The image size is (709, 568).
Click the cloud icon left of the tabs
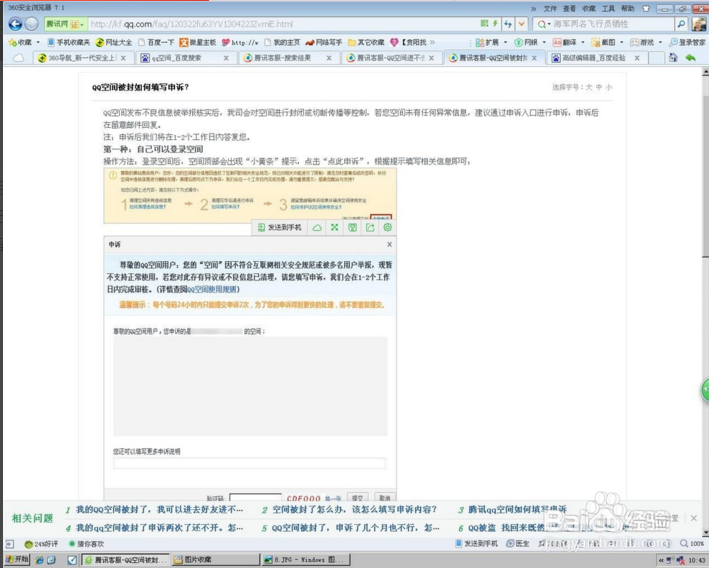tap(18, 58)
